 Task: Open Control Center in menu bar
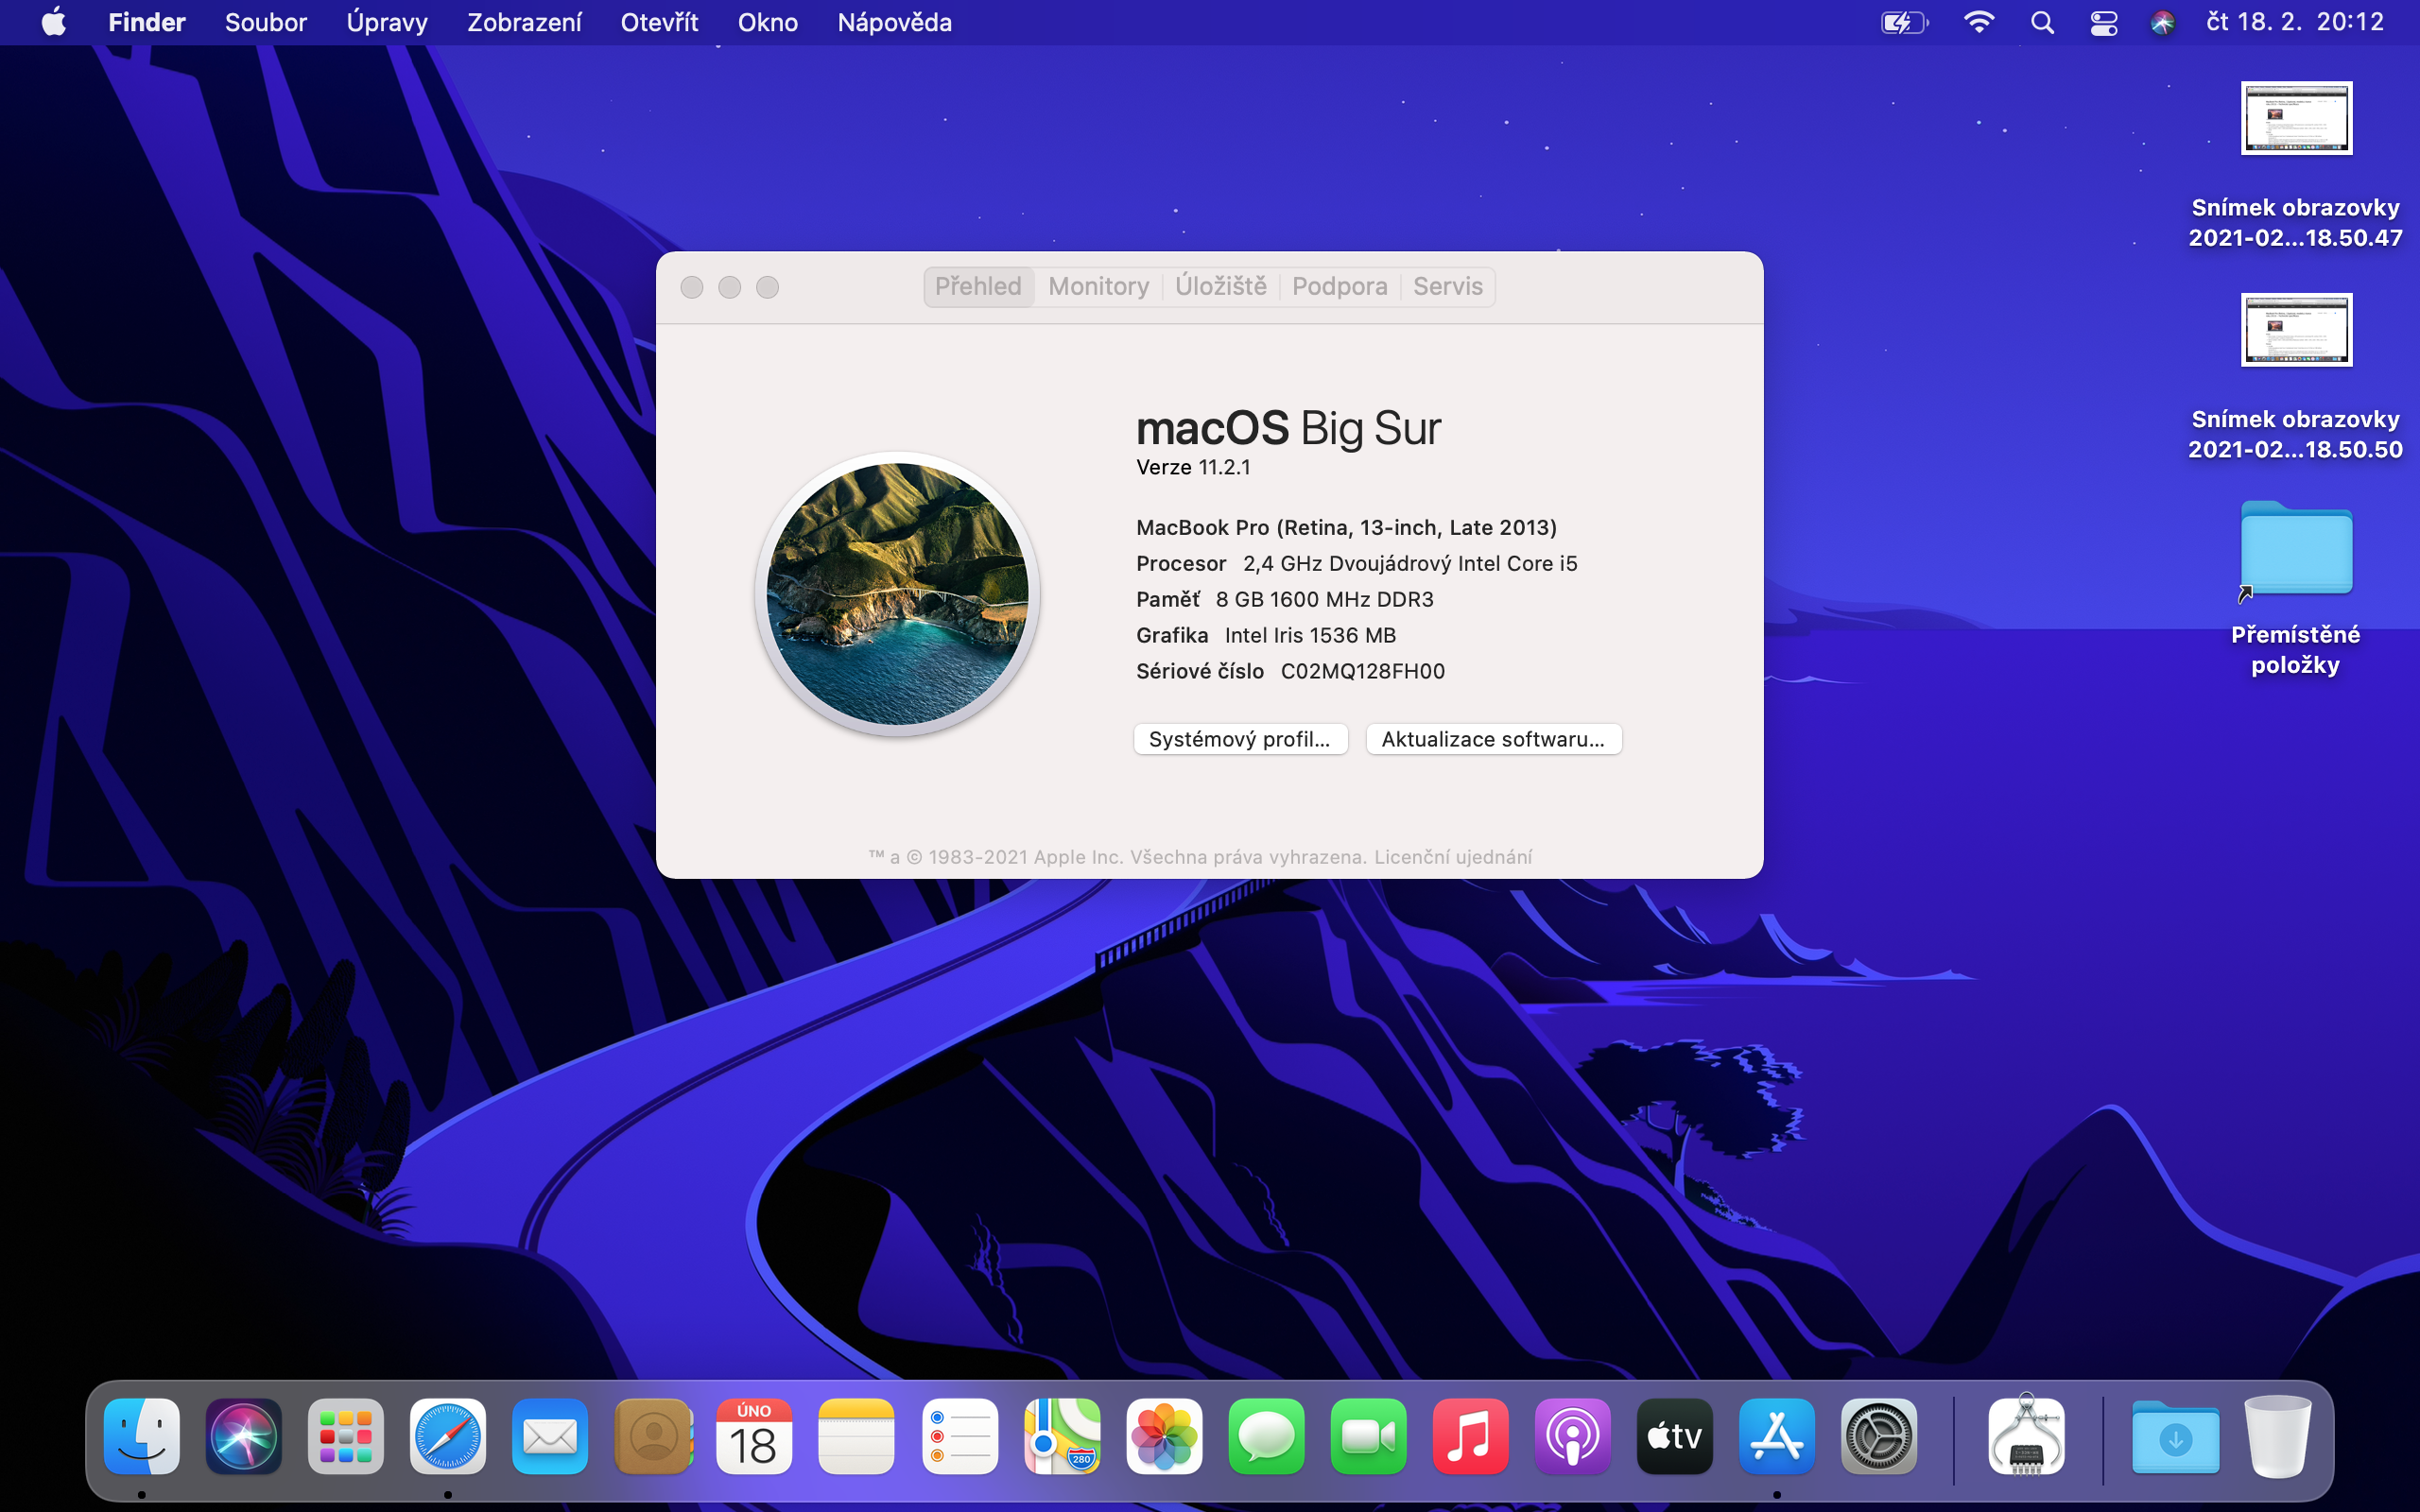click(x=2103, y=22)
